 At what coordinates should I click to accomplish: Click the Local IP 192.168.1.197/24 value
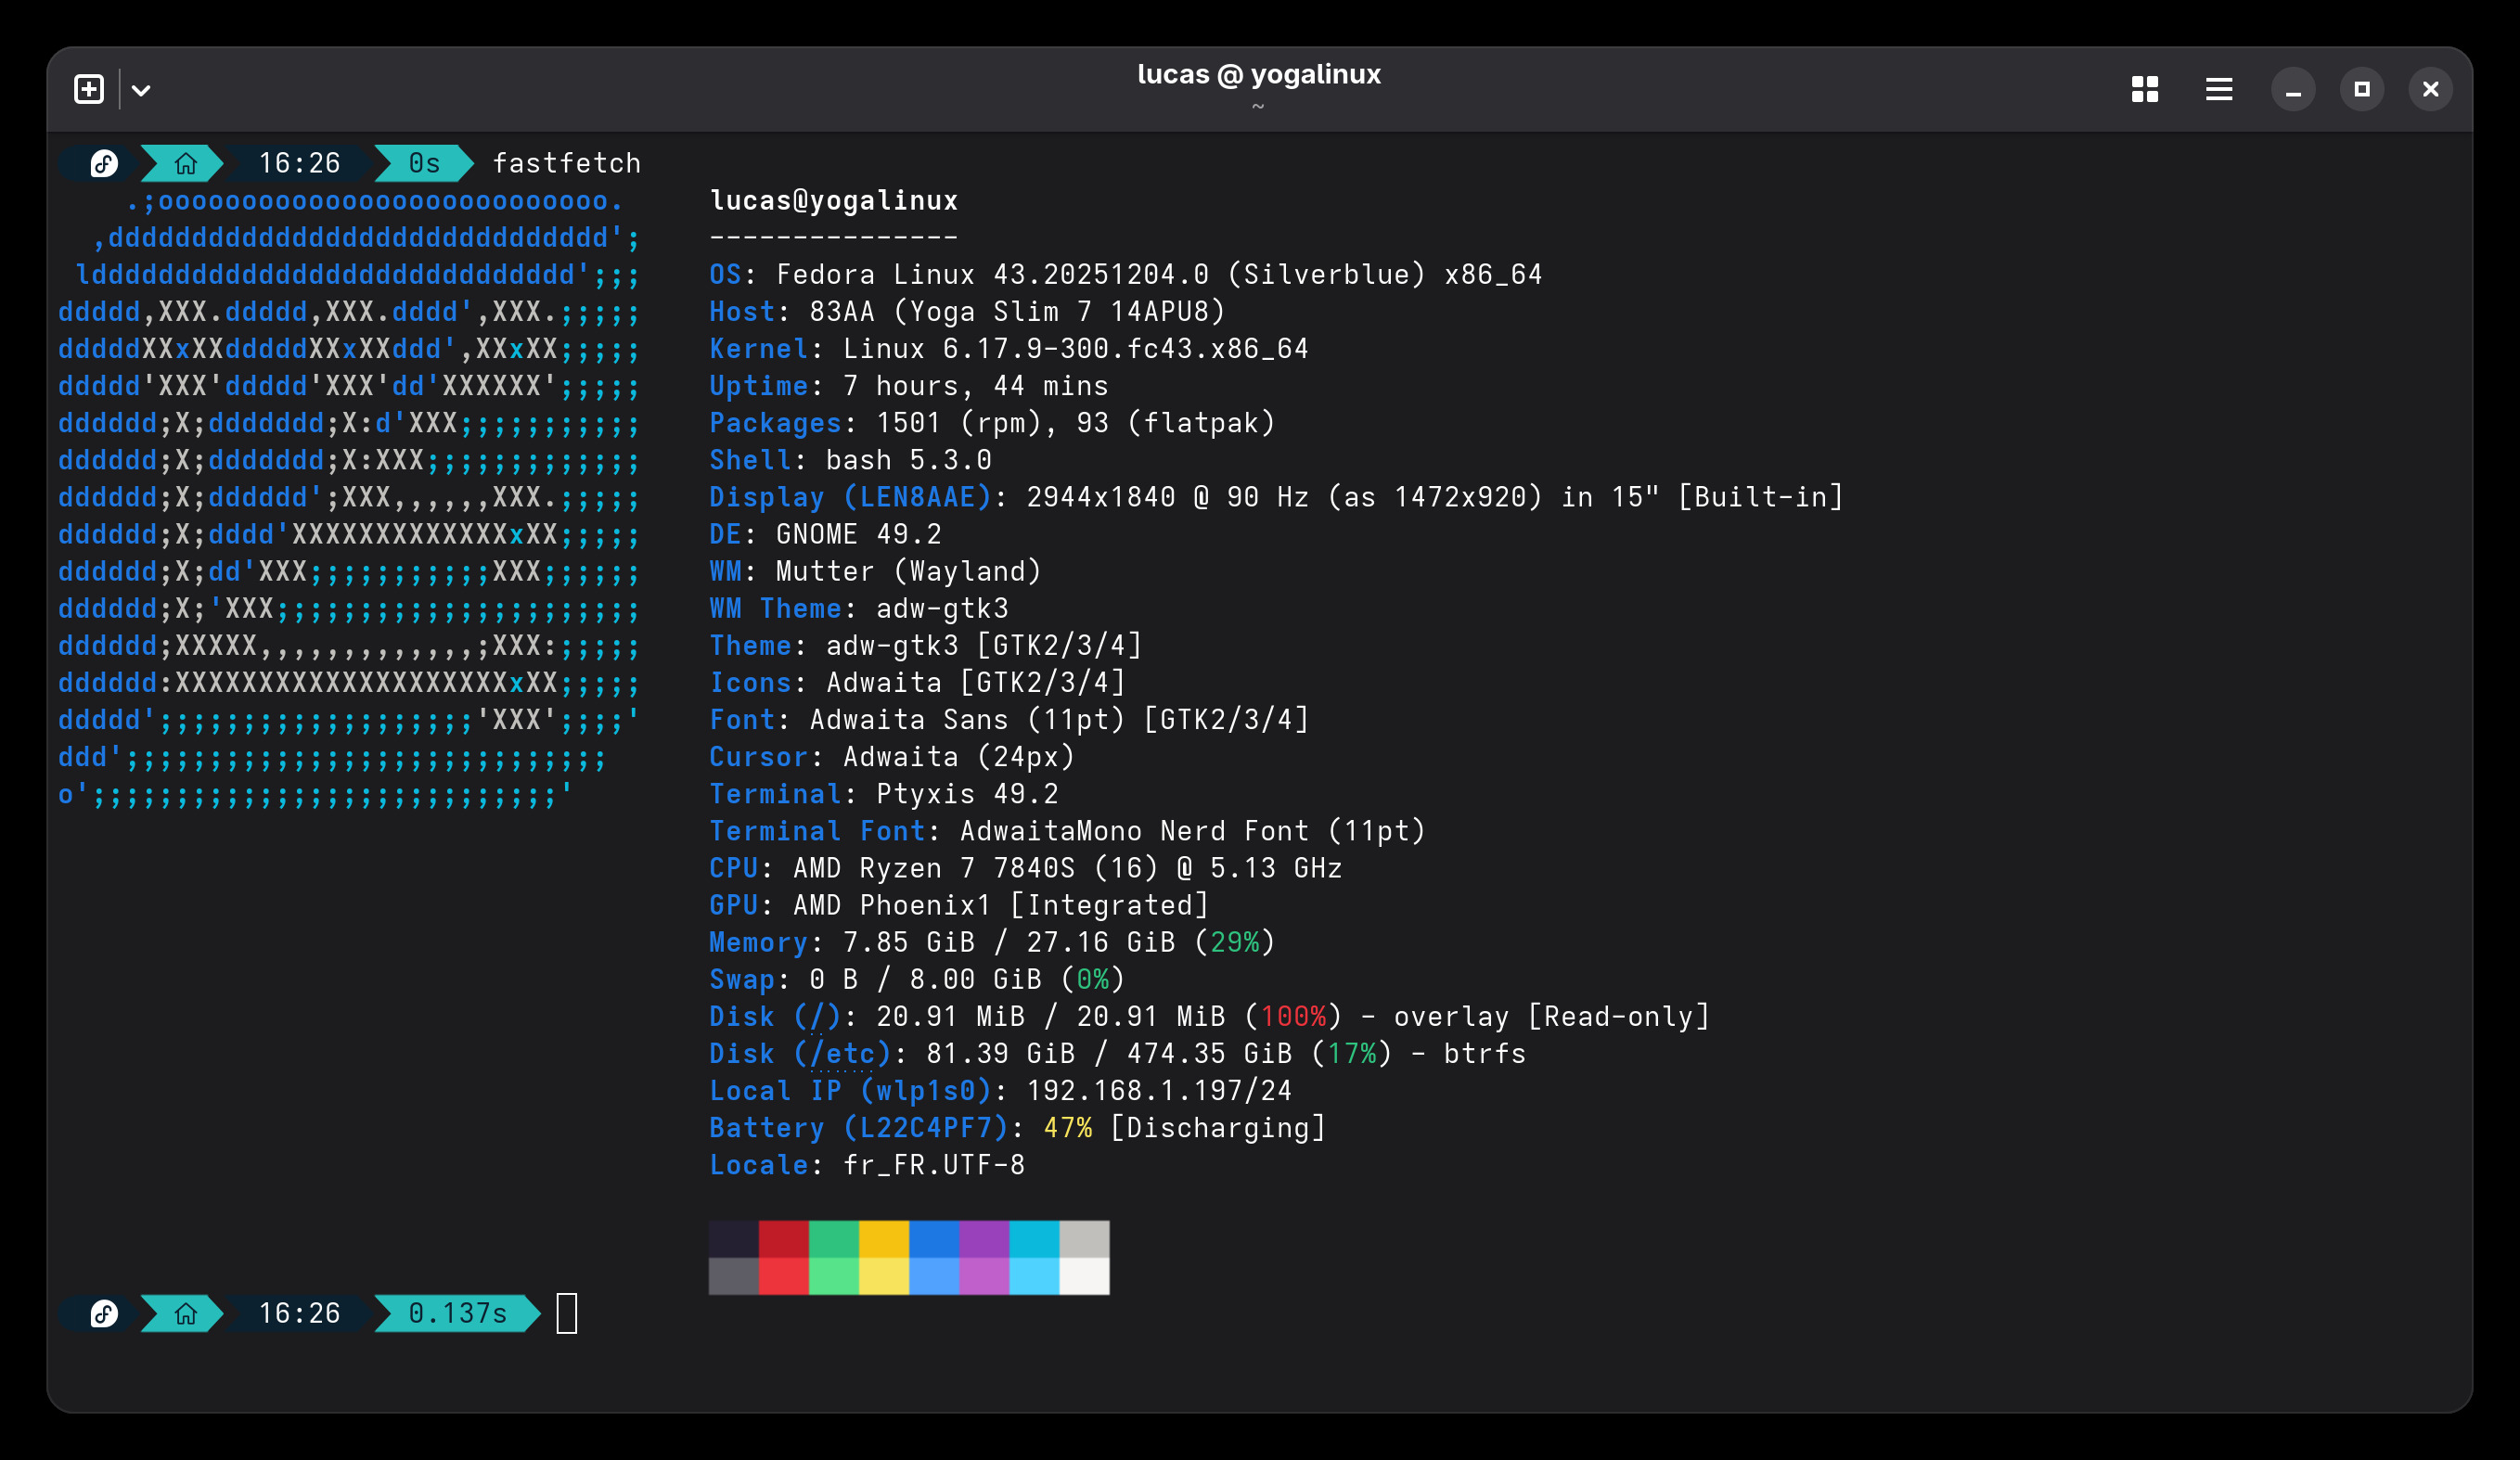click(1159, 1091)
